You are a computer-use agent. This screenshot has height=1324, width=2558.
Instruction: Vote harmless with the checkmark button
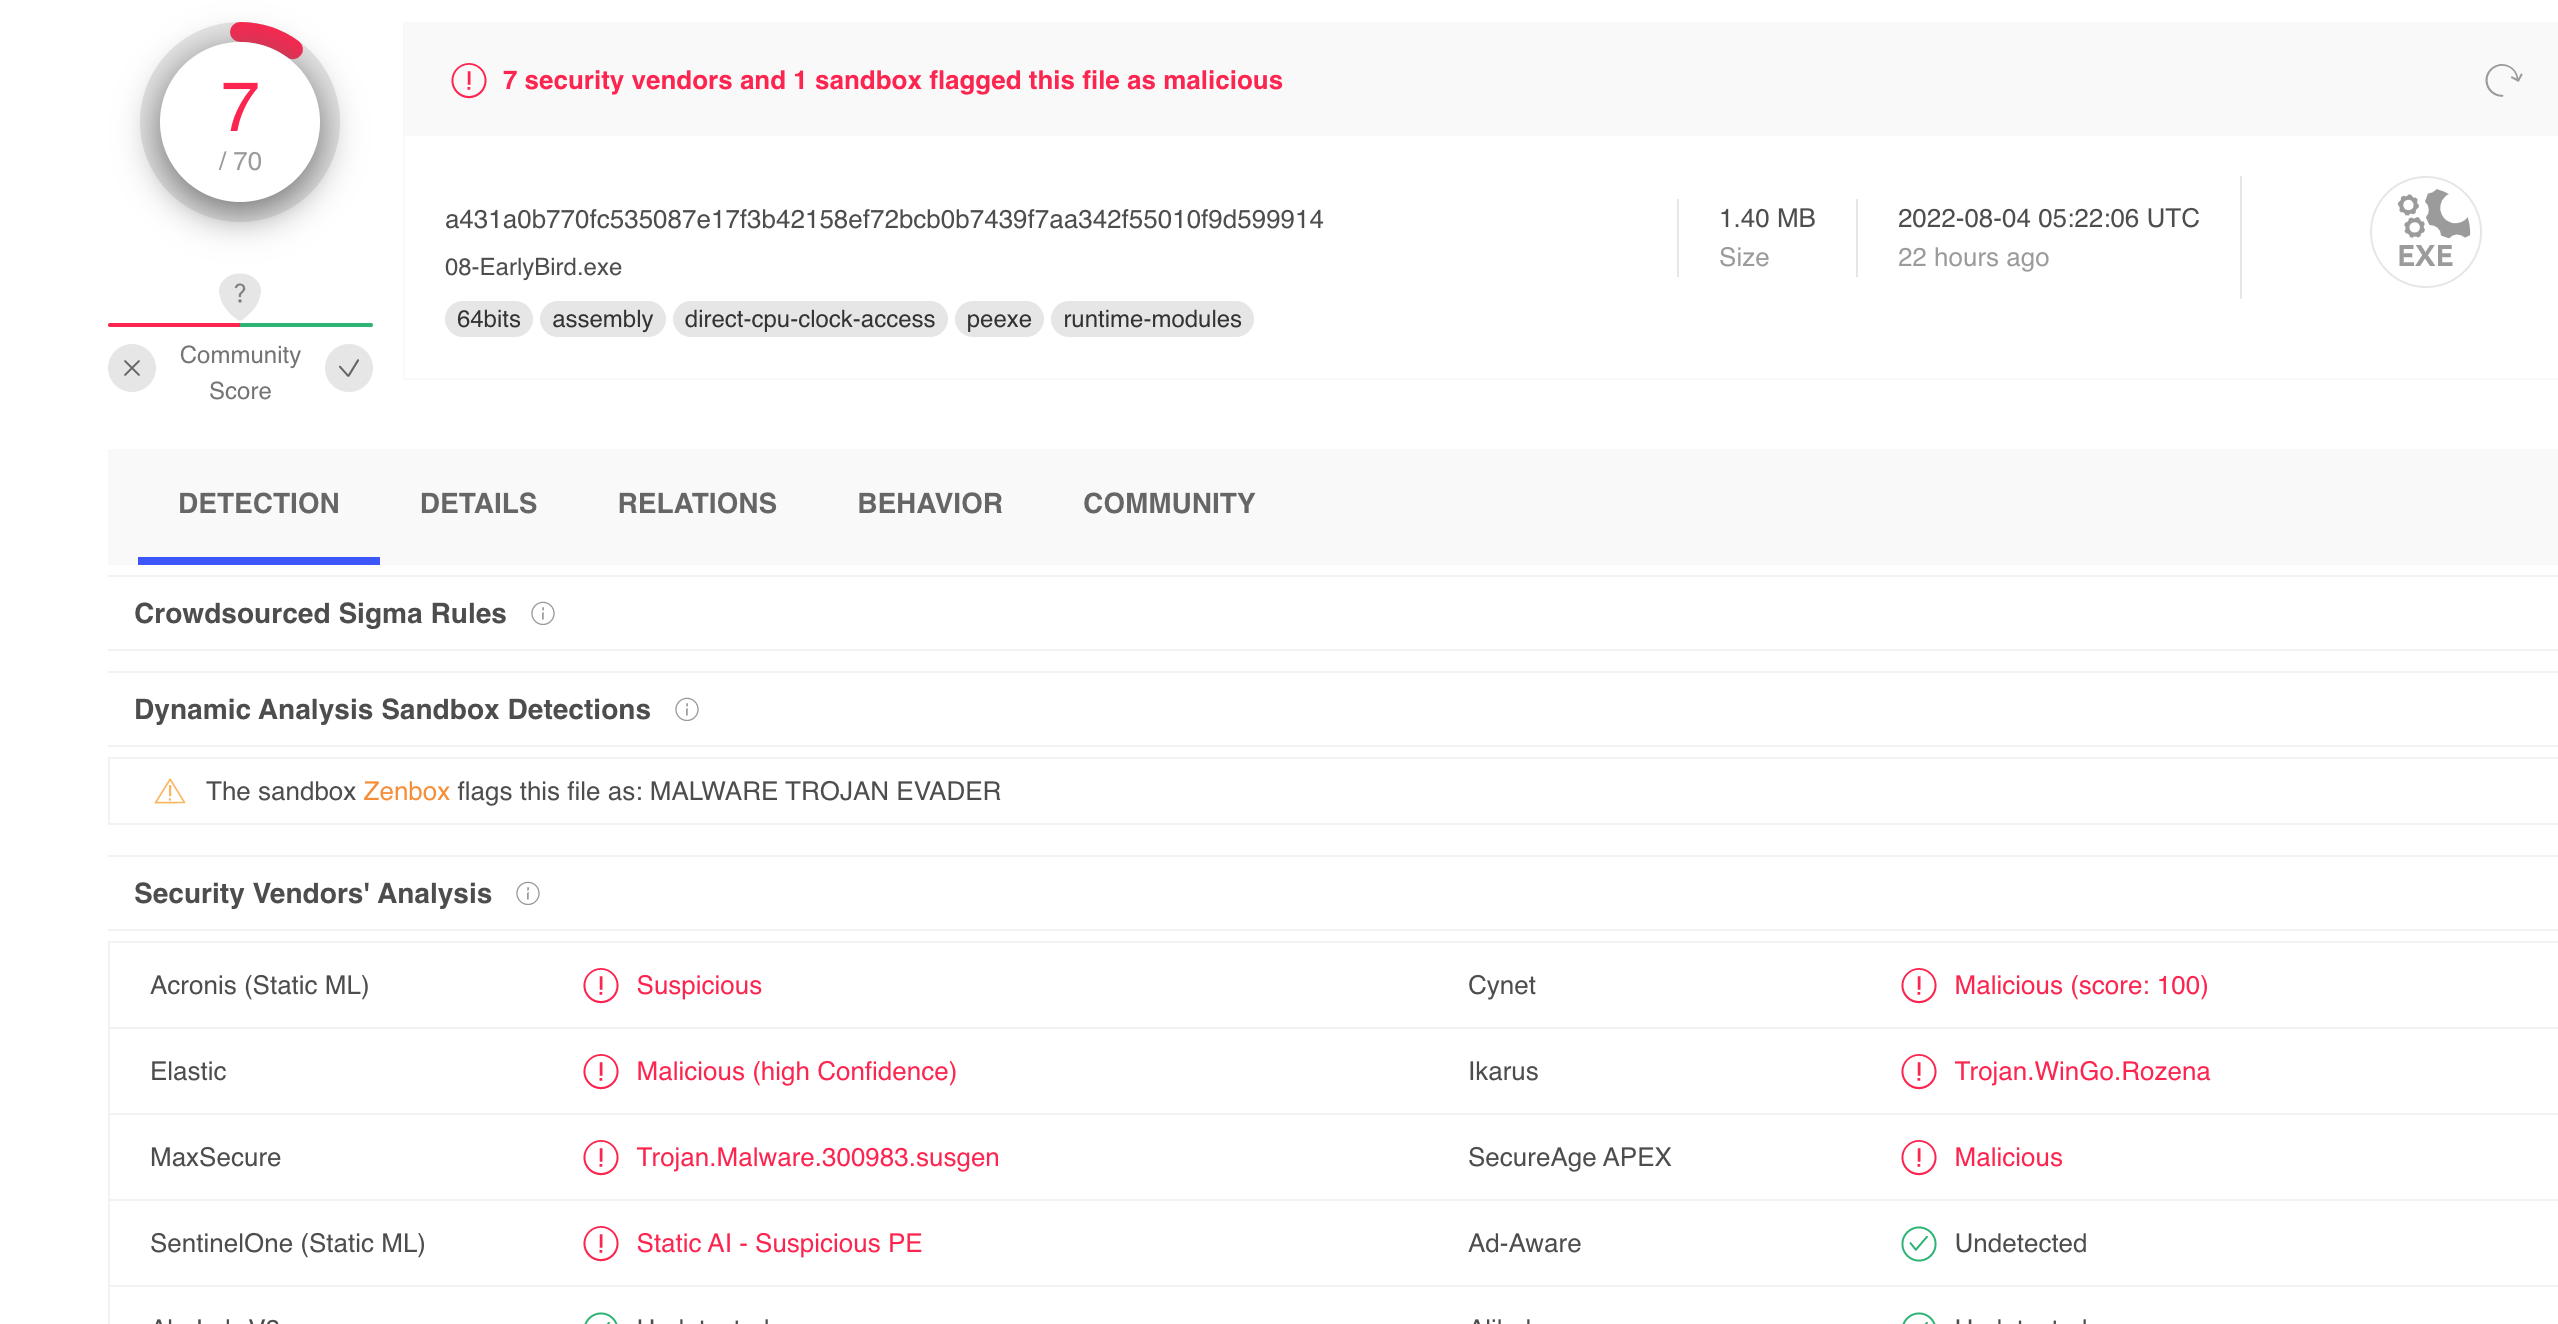coord(349,368)
